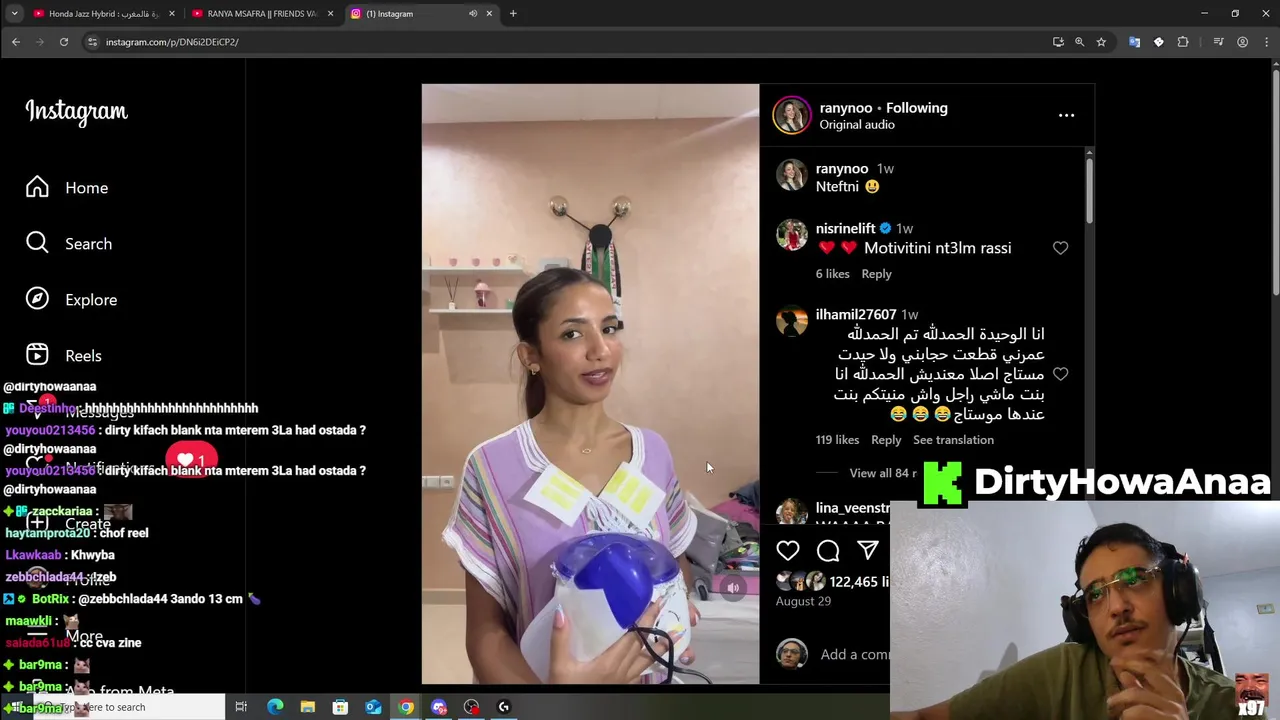Reply to nisrinelift's comment
This screenshot has width=1280, height=720.
pos(876,274)
